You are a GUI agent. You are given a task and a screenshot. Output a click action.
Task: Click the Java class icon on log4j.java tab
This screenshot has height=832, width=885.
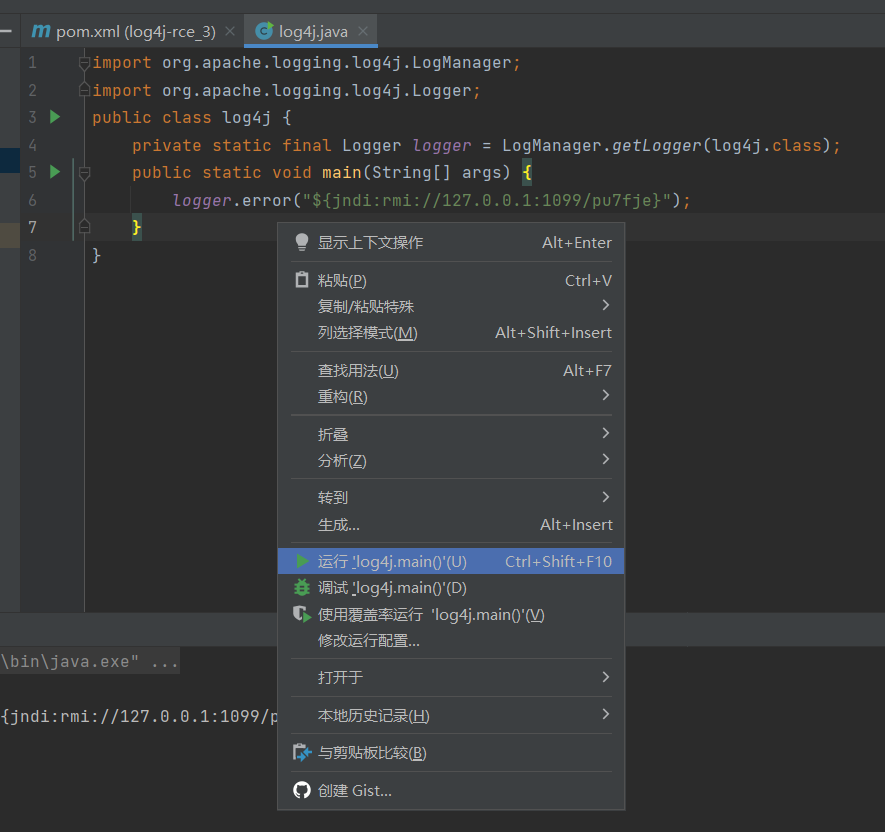click(264, 30)
